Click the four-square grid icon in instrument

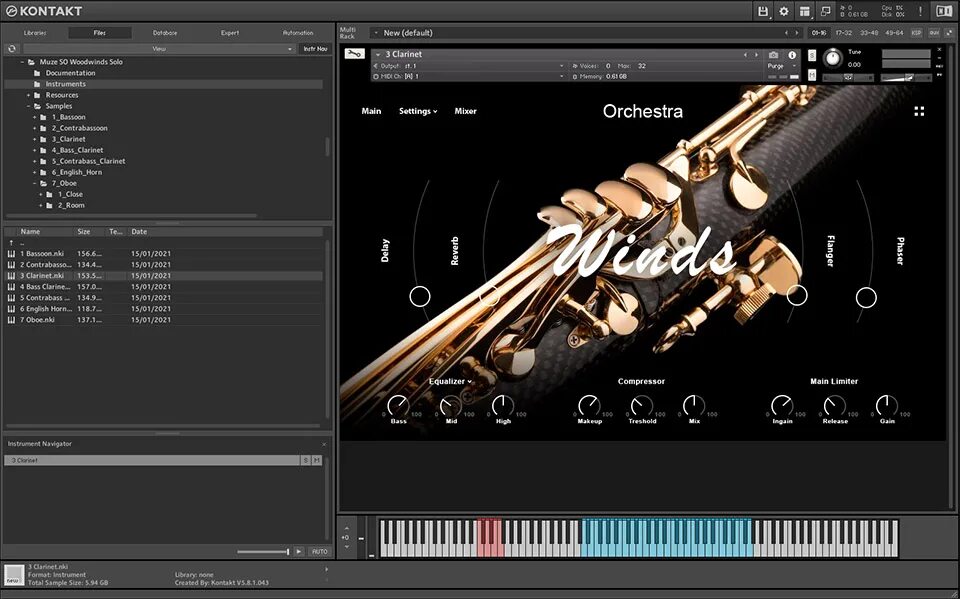pos(919,111)
